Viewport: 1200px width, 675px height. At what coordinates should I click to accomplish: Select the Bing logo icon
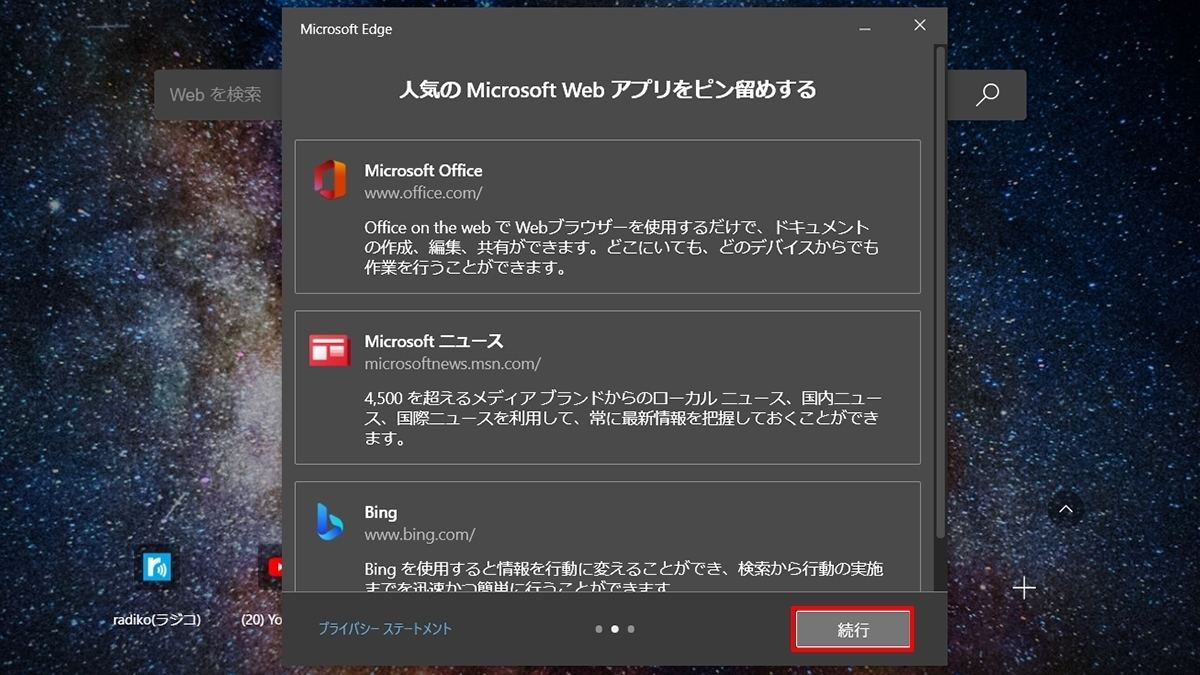coord(330,521)
